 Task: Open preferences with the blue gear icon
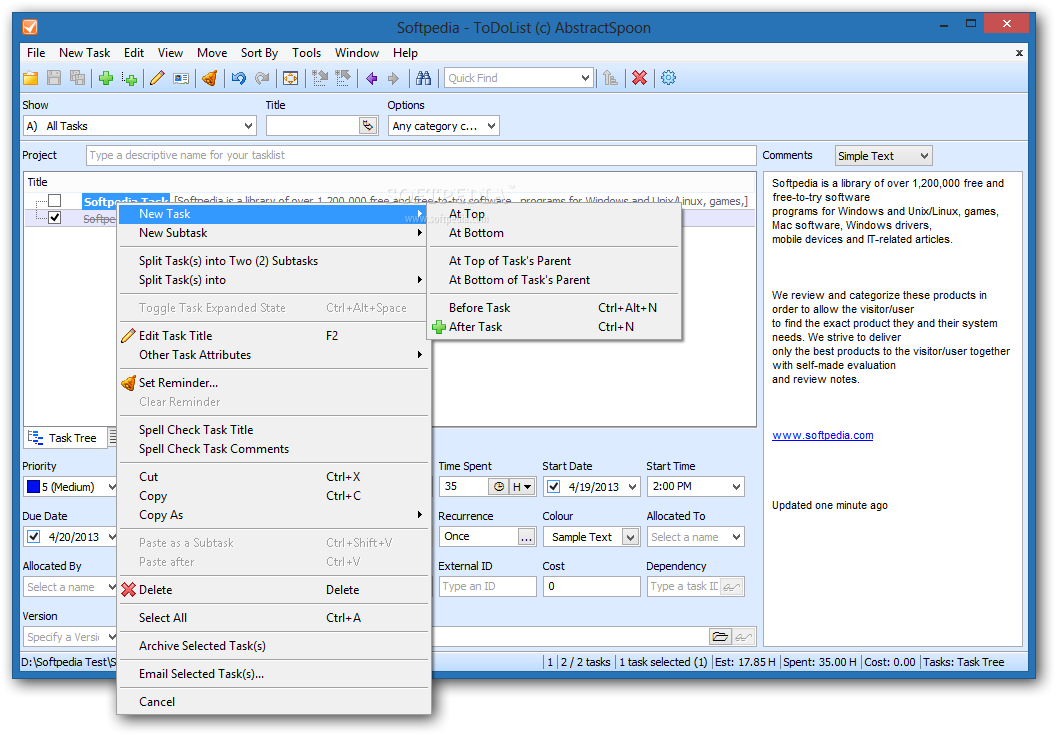click(668, 78)
